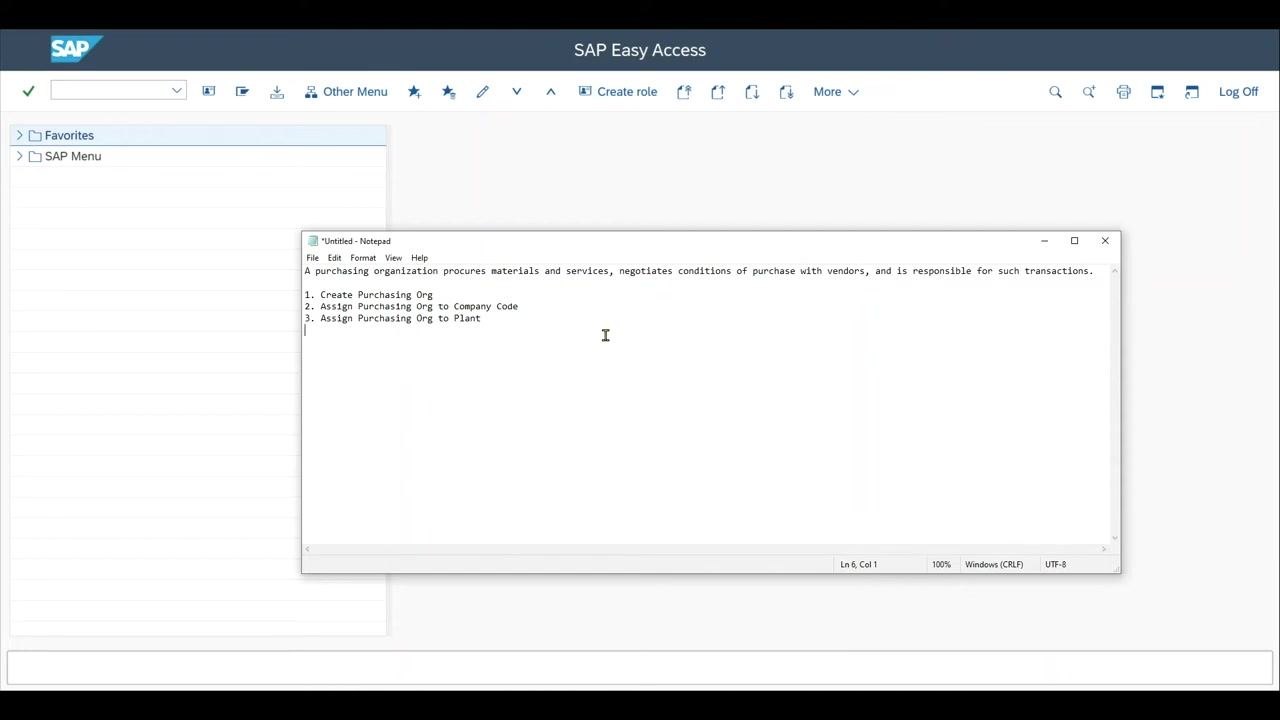This screenshot has height=720, width=1280.
Task: Click the Print icon
Action: (x=1123, y=91)
